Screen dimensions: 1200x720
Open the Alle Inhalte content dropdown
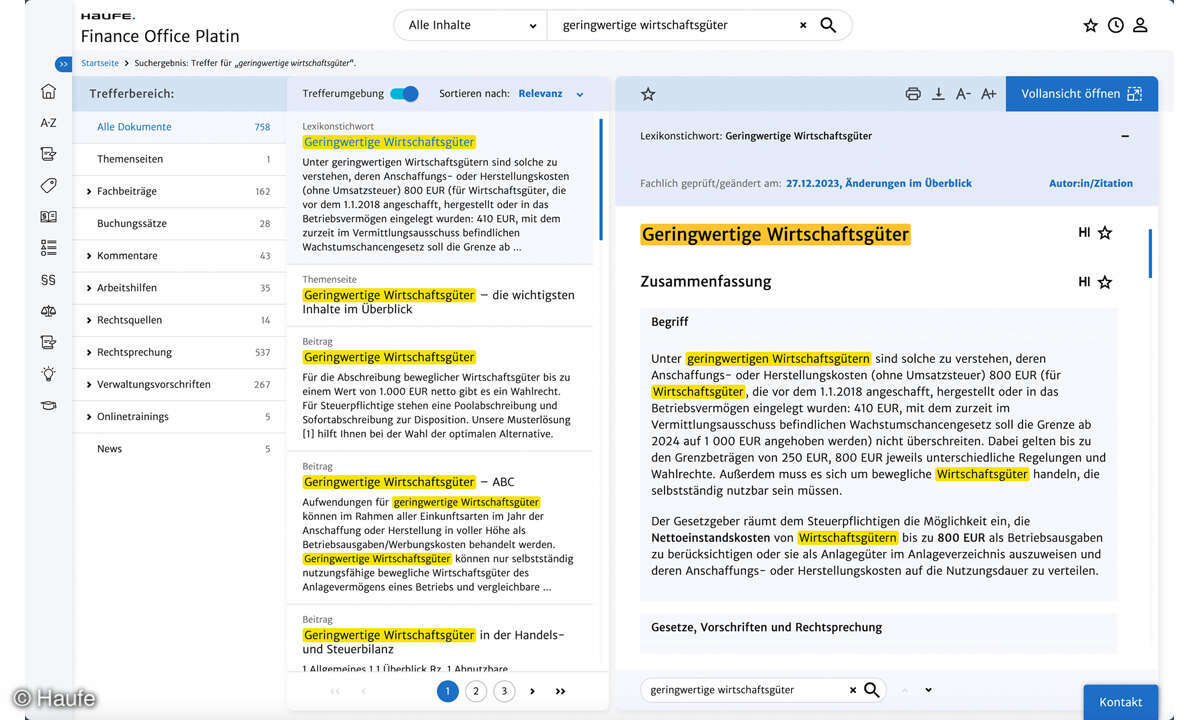click(471, 25)
